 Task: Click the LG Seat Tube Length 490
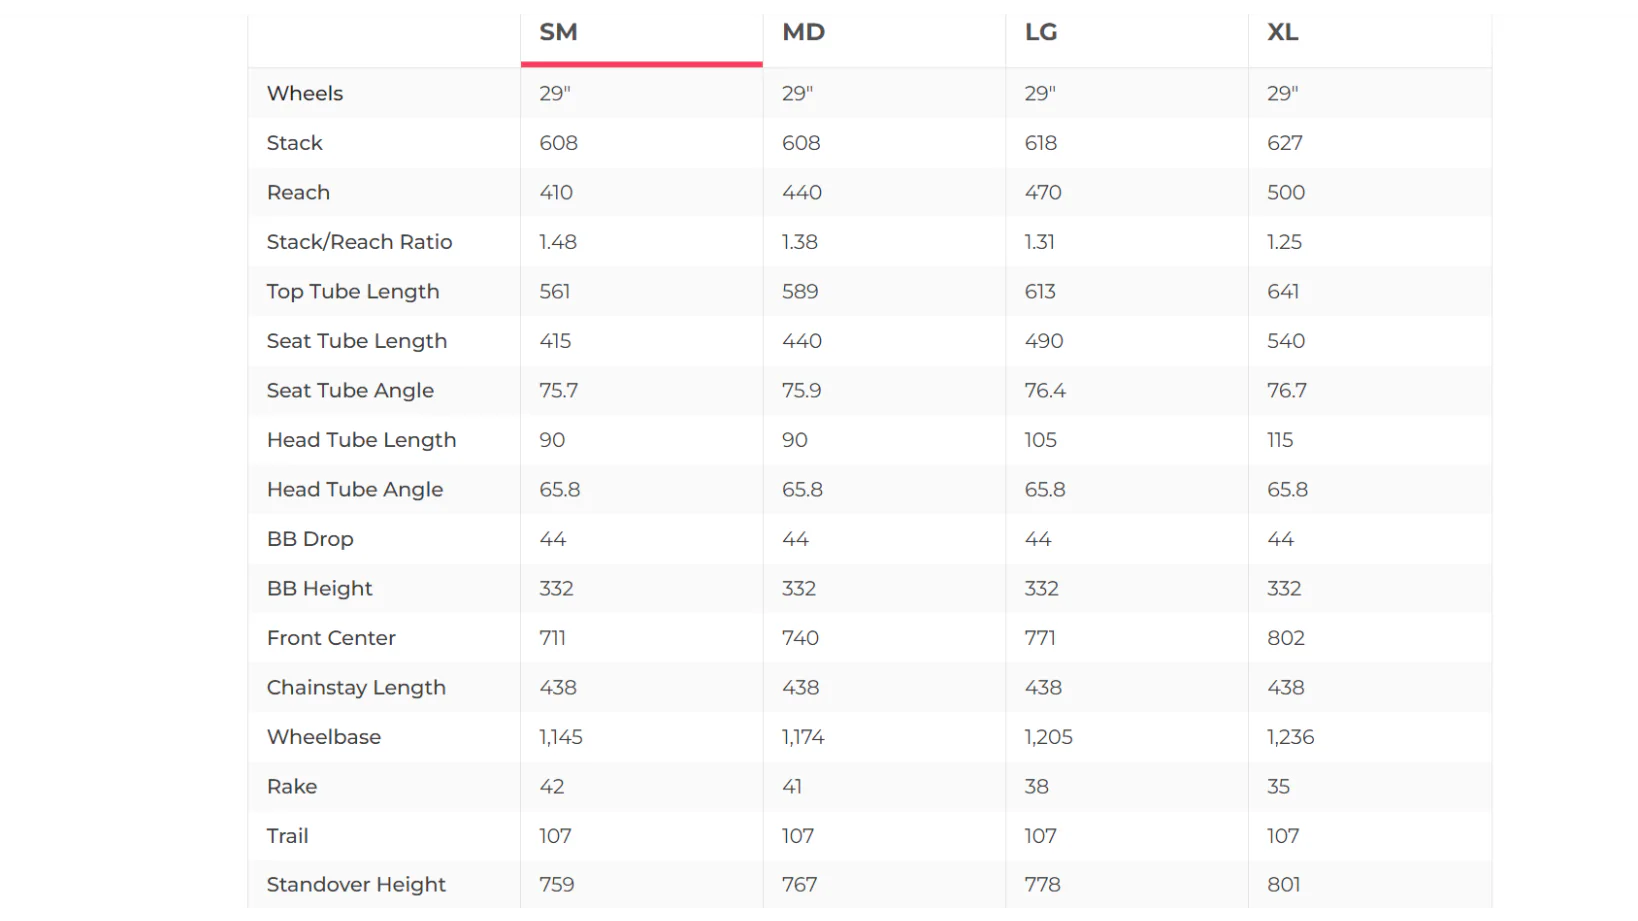click(1044, 341)
